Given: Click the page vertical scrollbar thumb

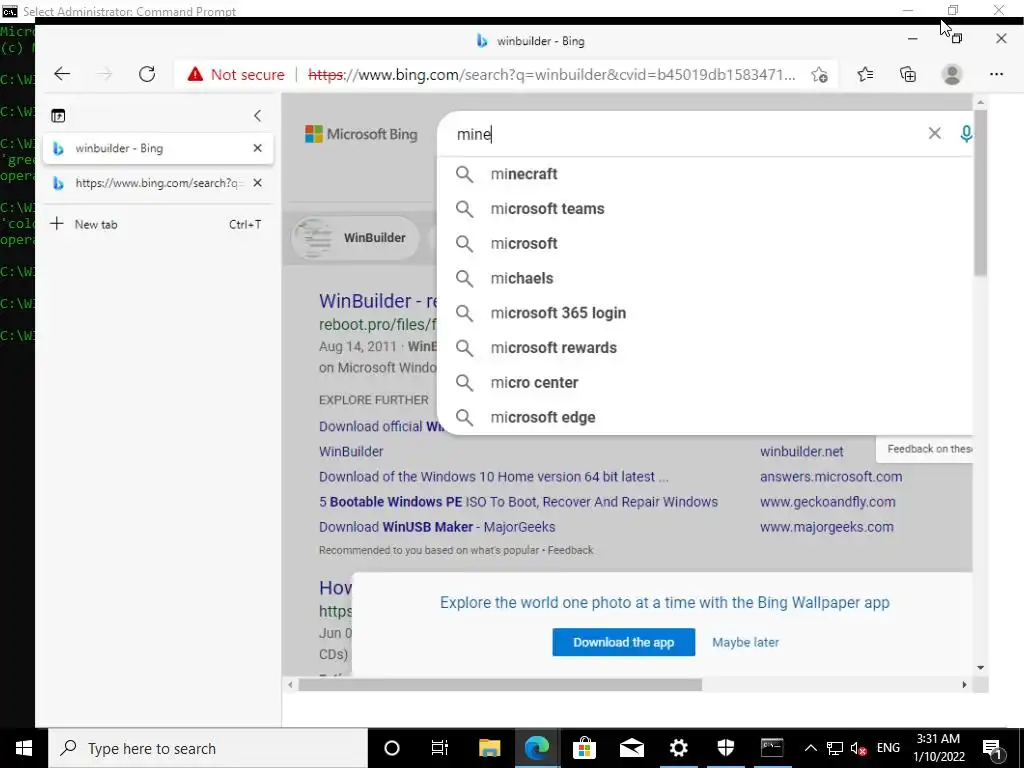Looking at the screenshot, I should [980, 193].
